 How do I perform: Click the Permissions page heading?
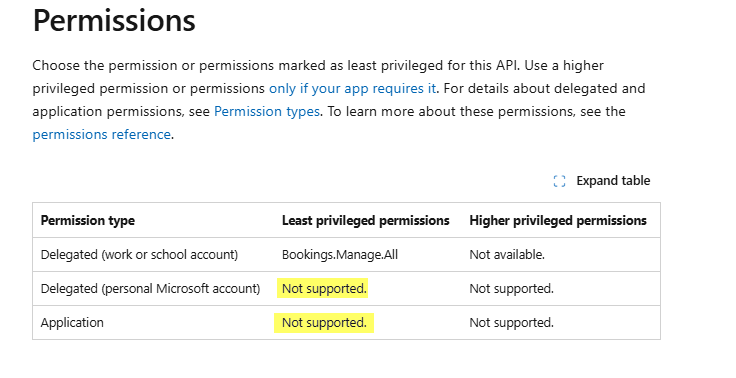click(114, 20)
